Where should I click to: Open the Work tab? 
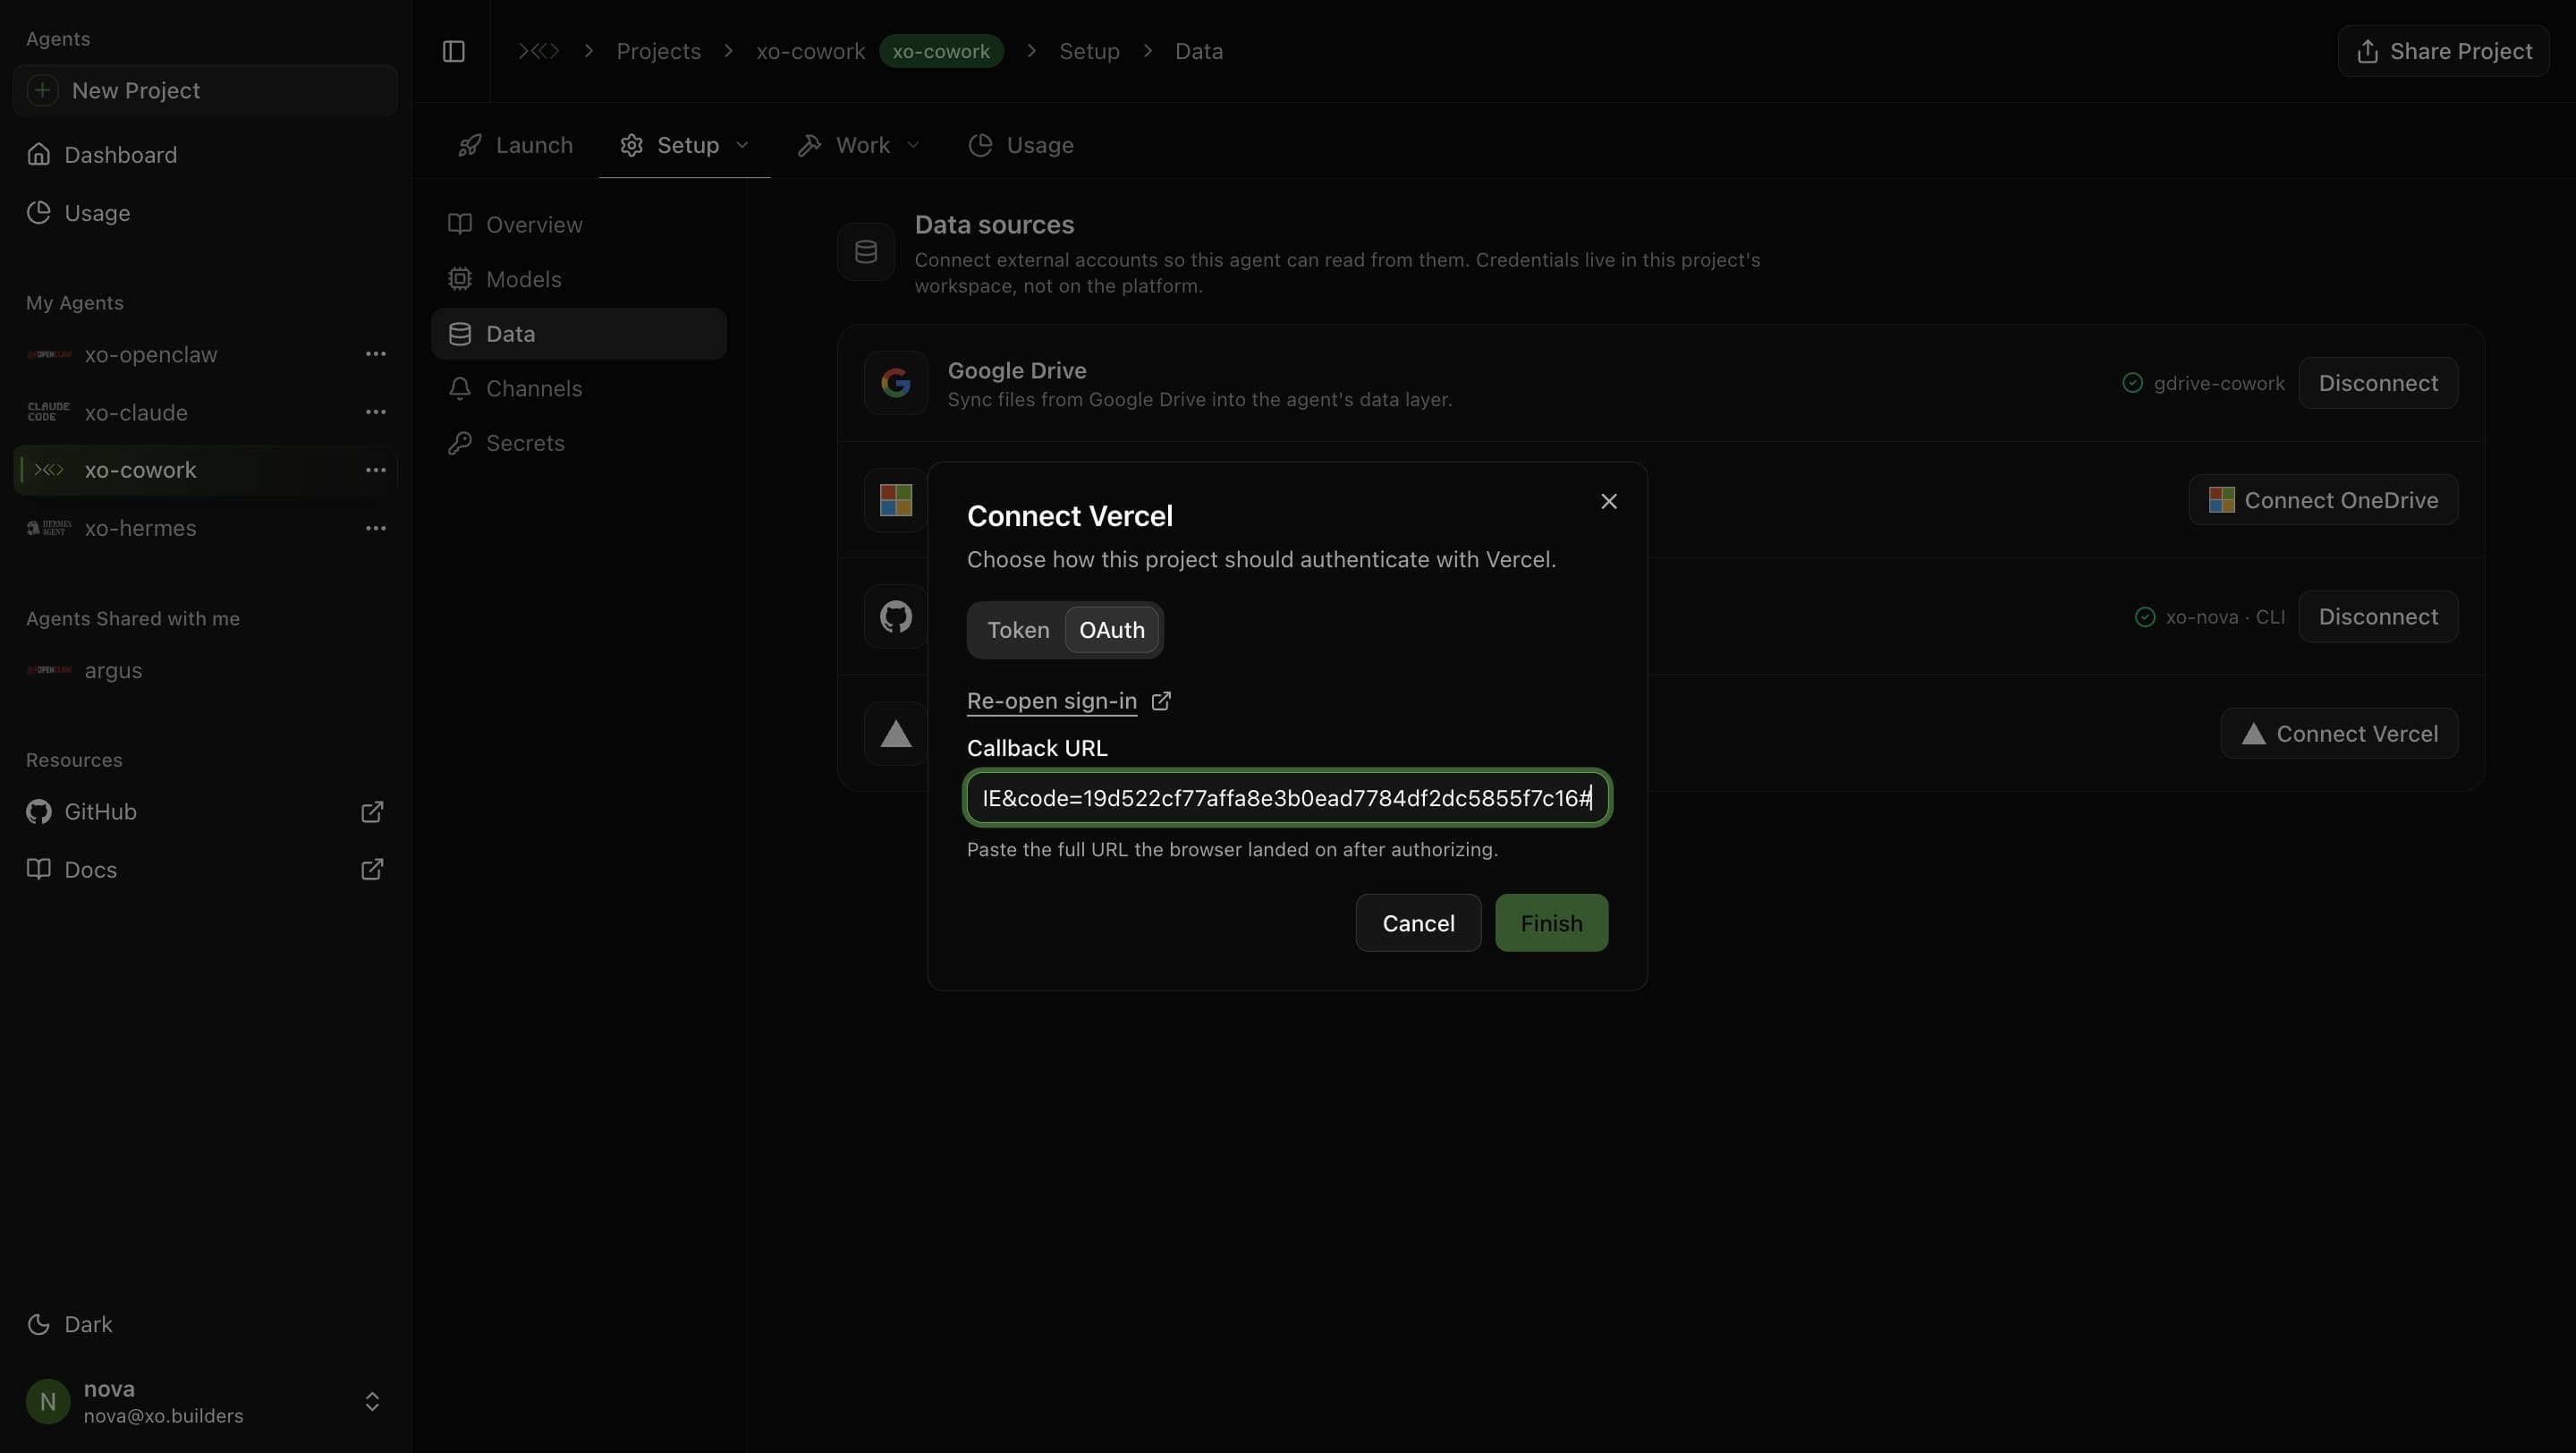point(858,145)
